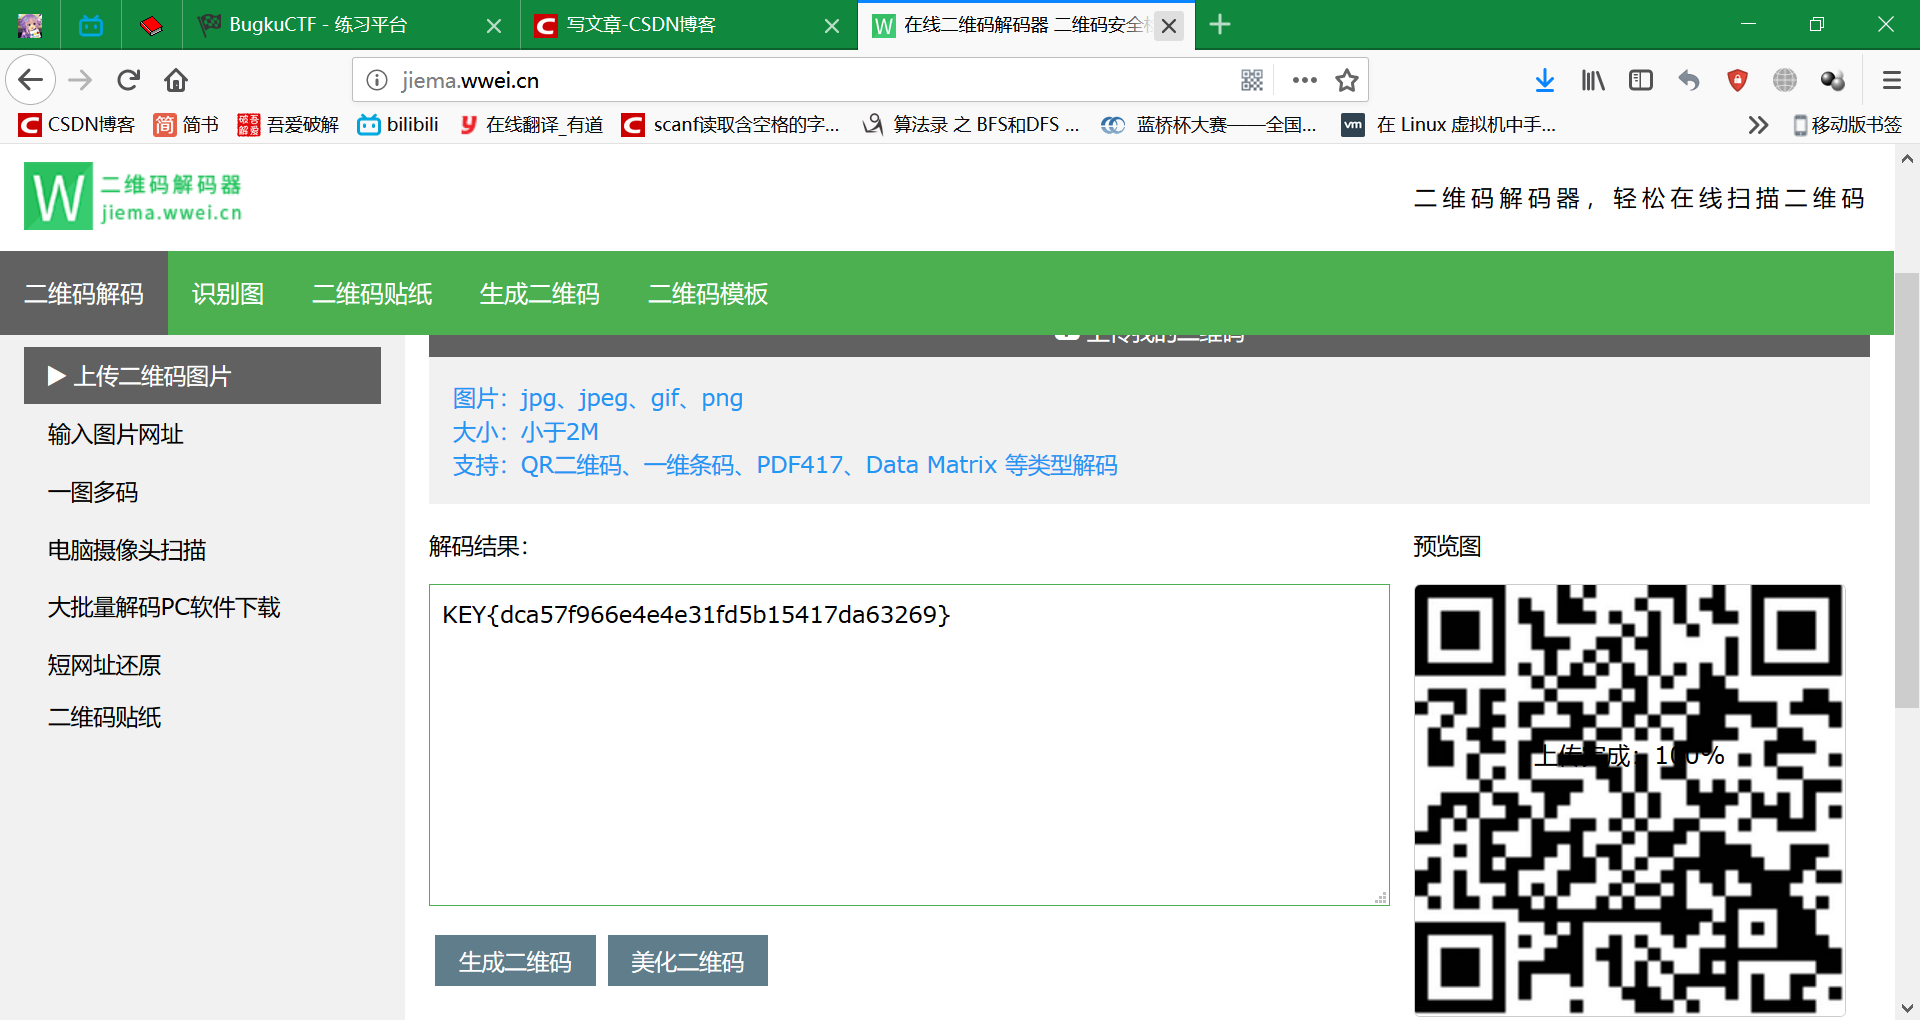Click the 美化二维码 button
Screen dimensions: 1920x1020
tap(687, 960)
